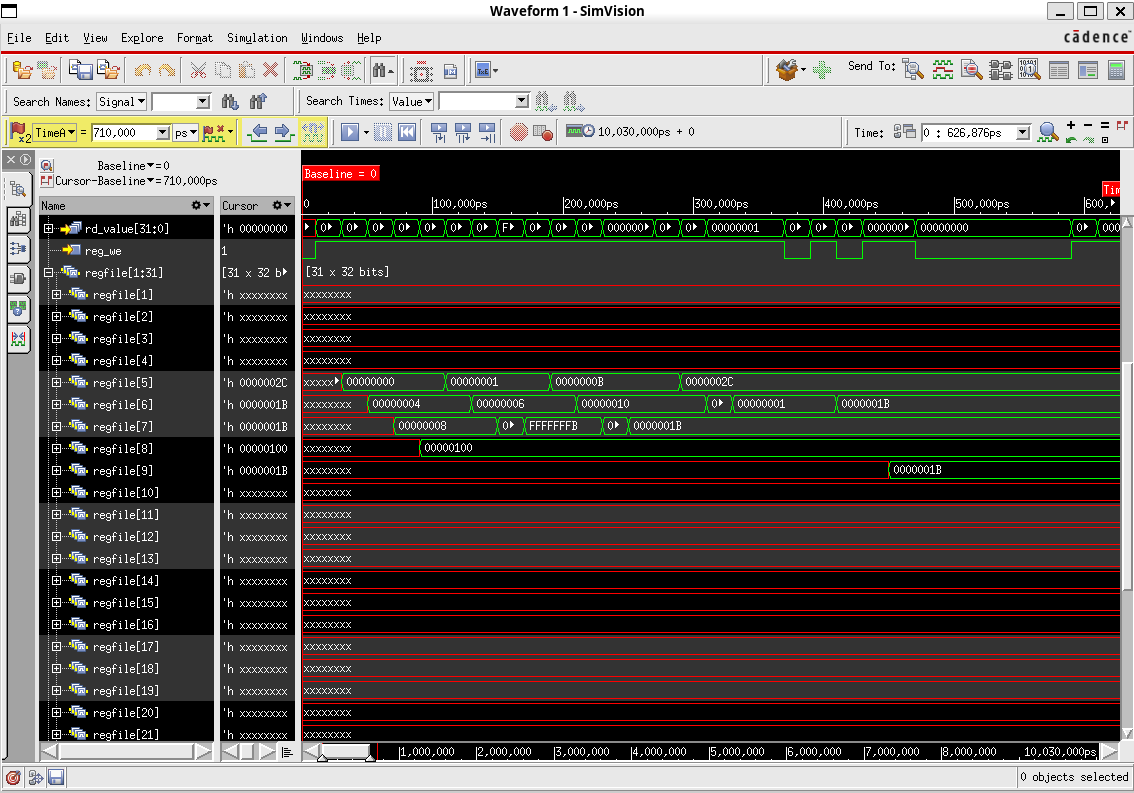Click the bottom time overview scrollbar thumb
The height and width of the screenshot is (793, 1134).
(346, 752)
